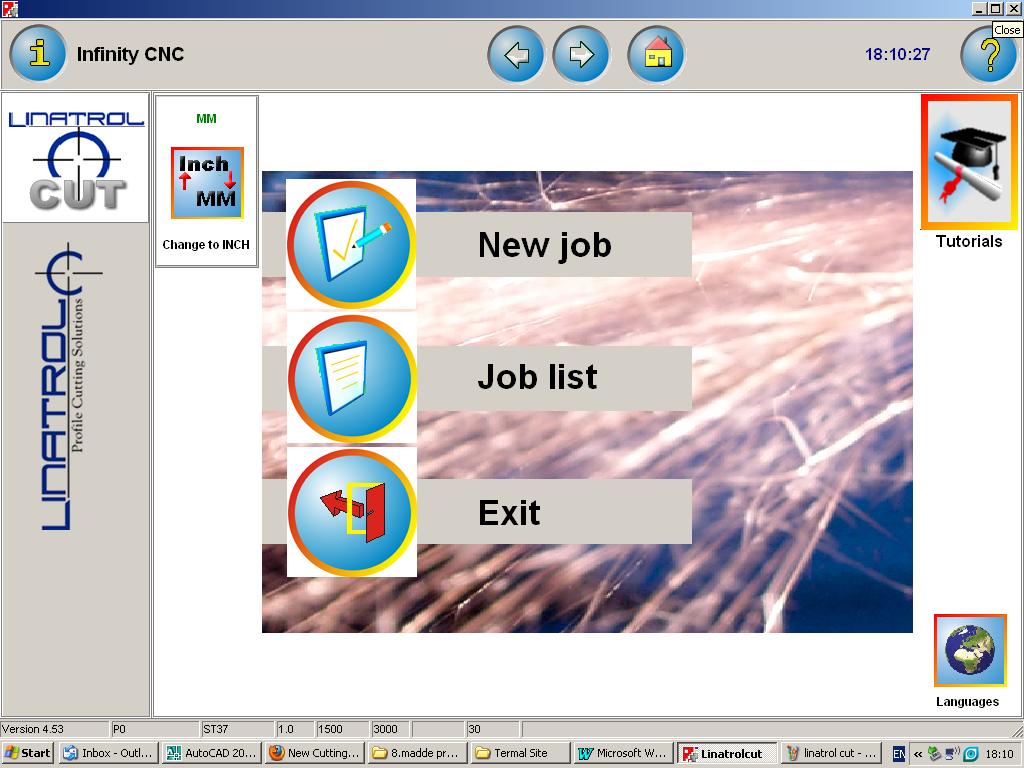Select the Job list menu label
Screen dimensions: 1024x768
(537, 377)
